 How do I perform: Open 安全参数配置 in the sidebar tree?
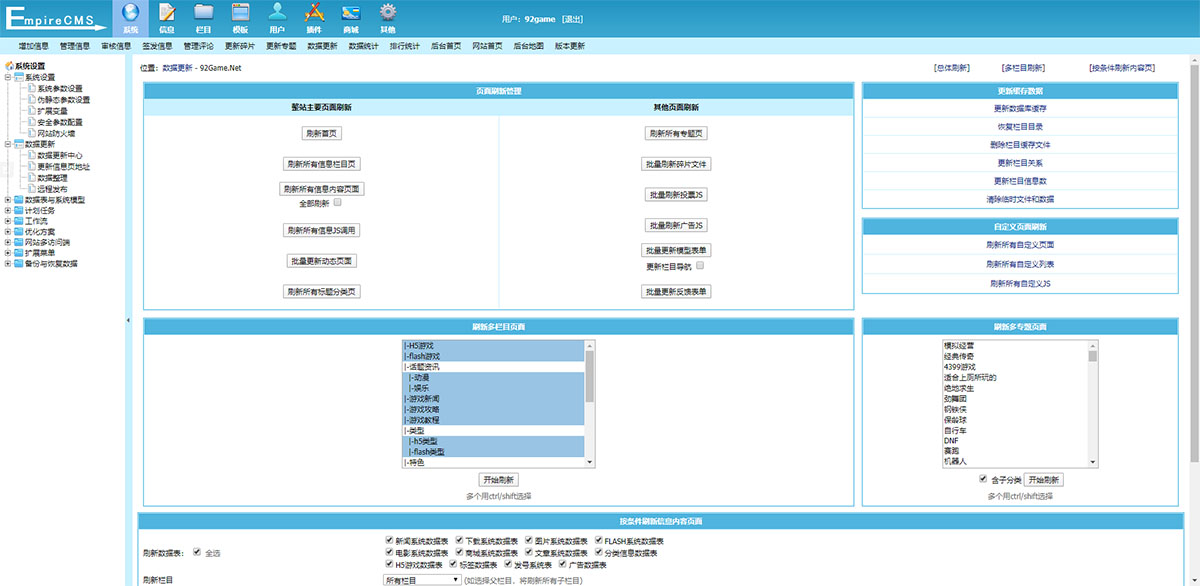[60, 122]
